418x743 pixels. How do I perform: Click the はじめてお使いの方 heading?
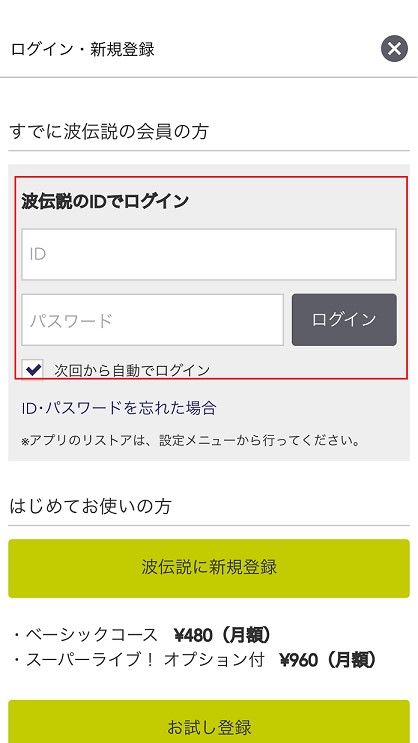pos(90,507)
